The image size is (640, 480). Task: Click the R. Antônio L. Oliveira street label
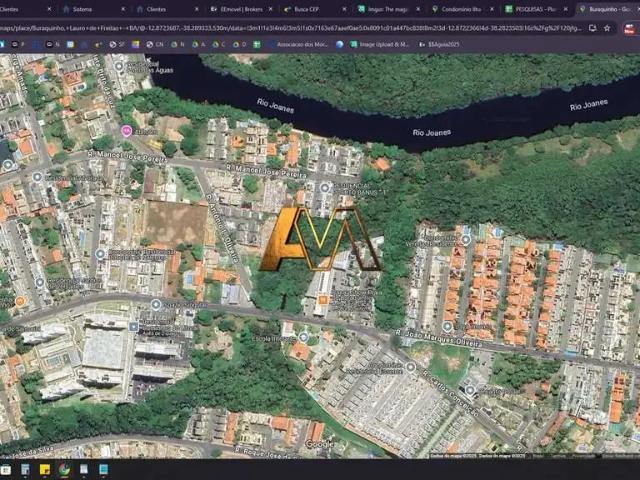222,228
